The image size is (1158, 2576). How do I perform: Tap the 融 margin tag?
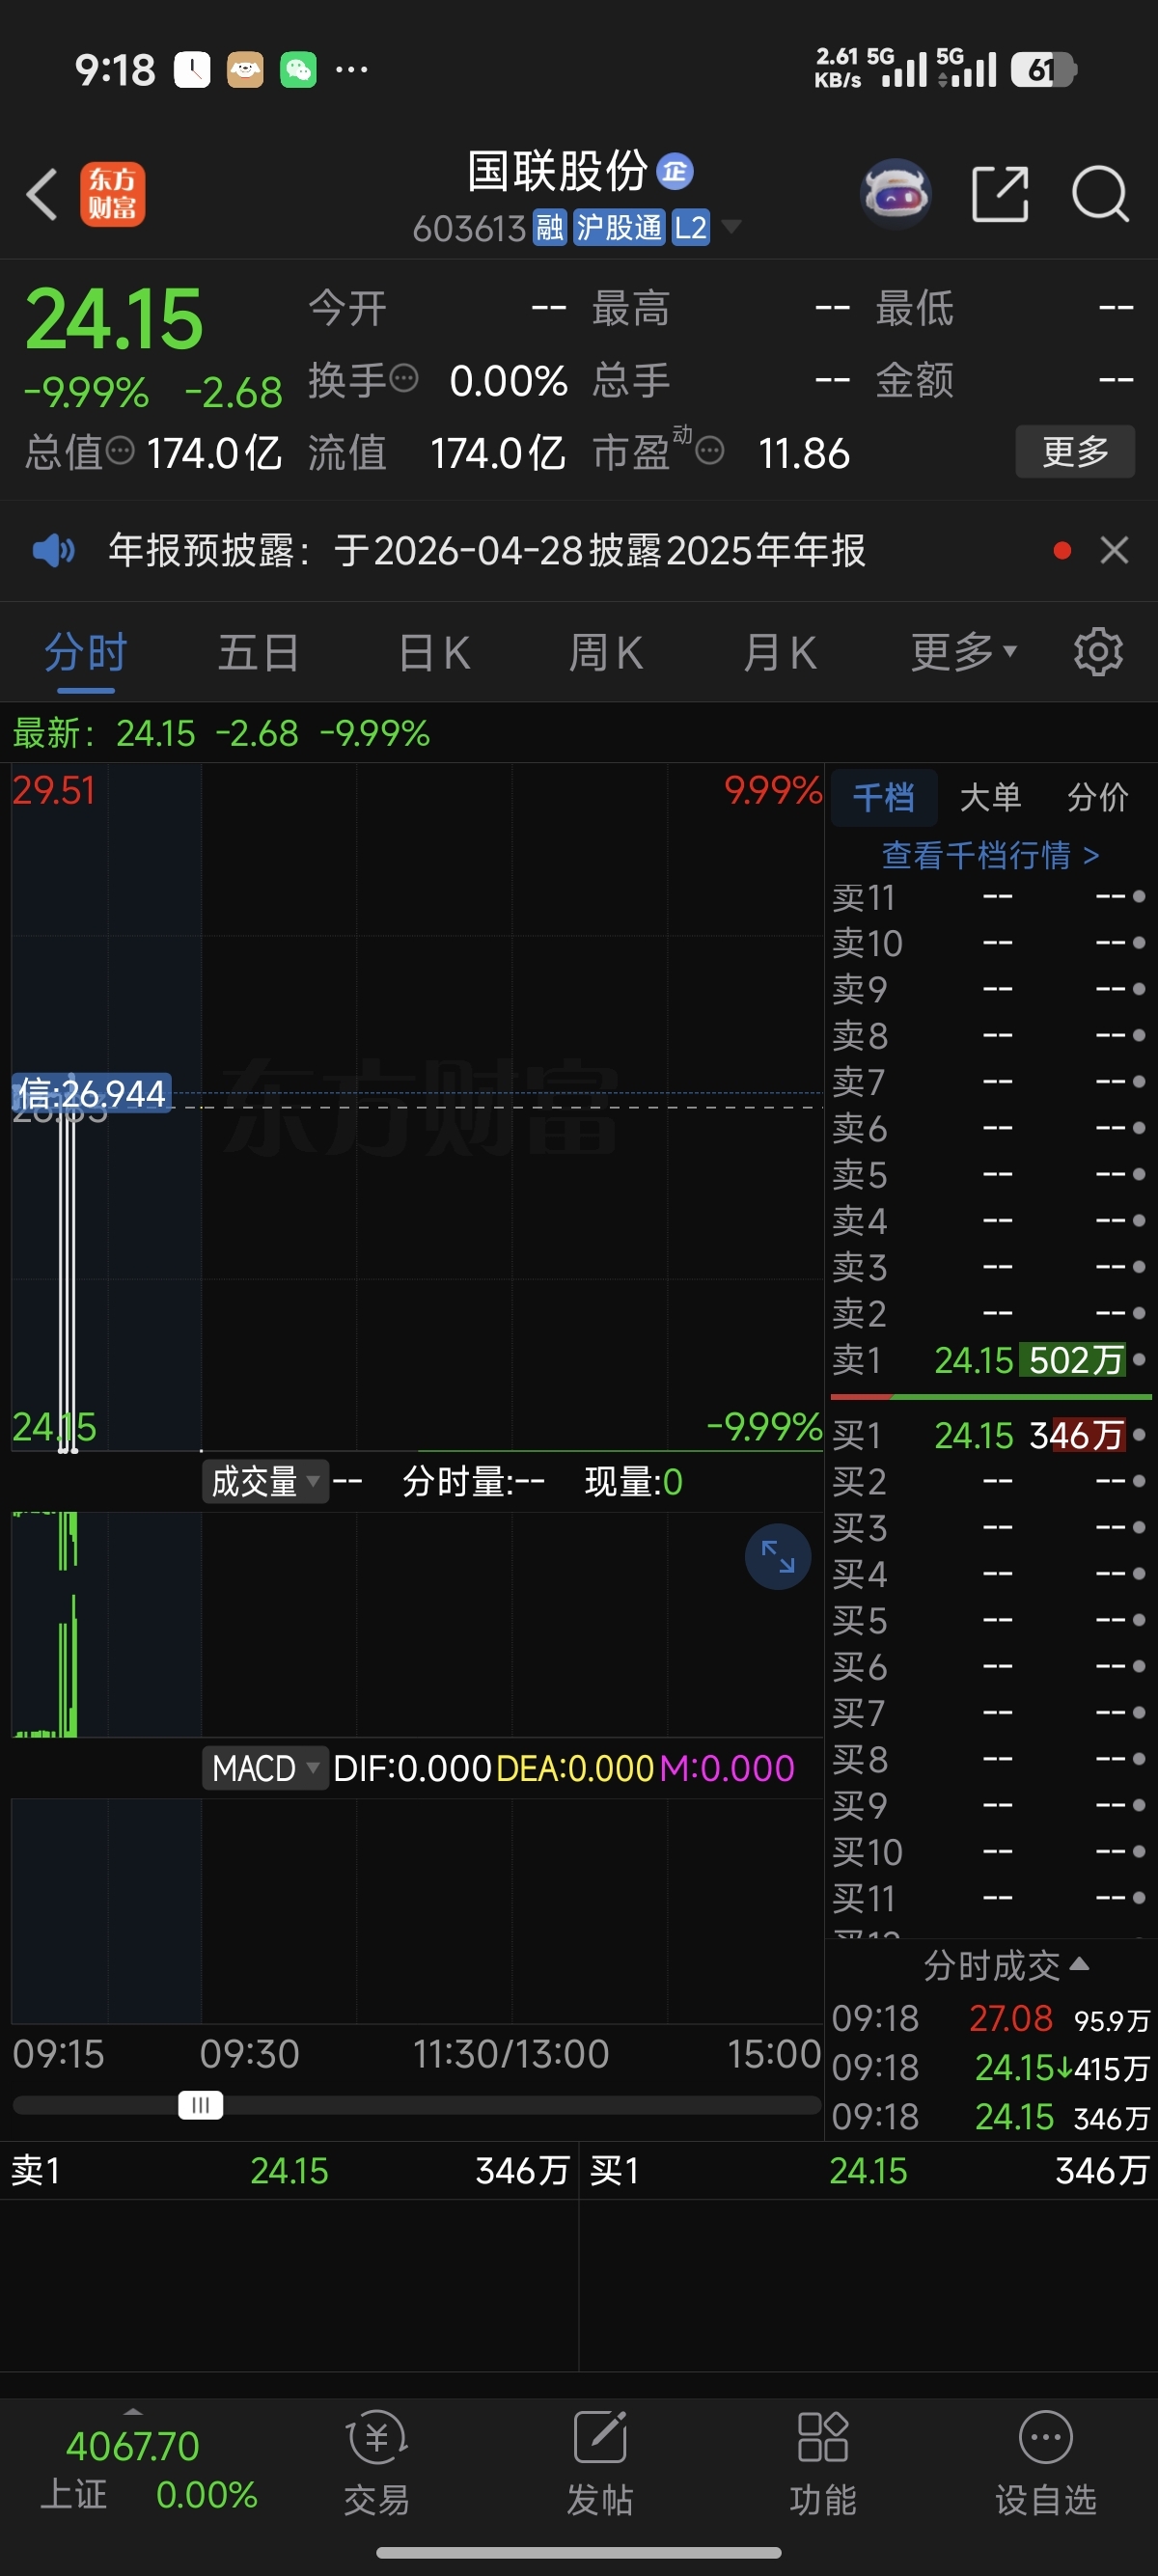549,228
